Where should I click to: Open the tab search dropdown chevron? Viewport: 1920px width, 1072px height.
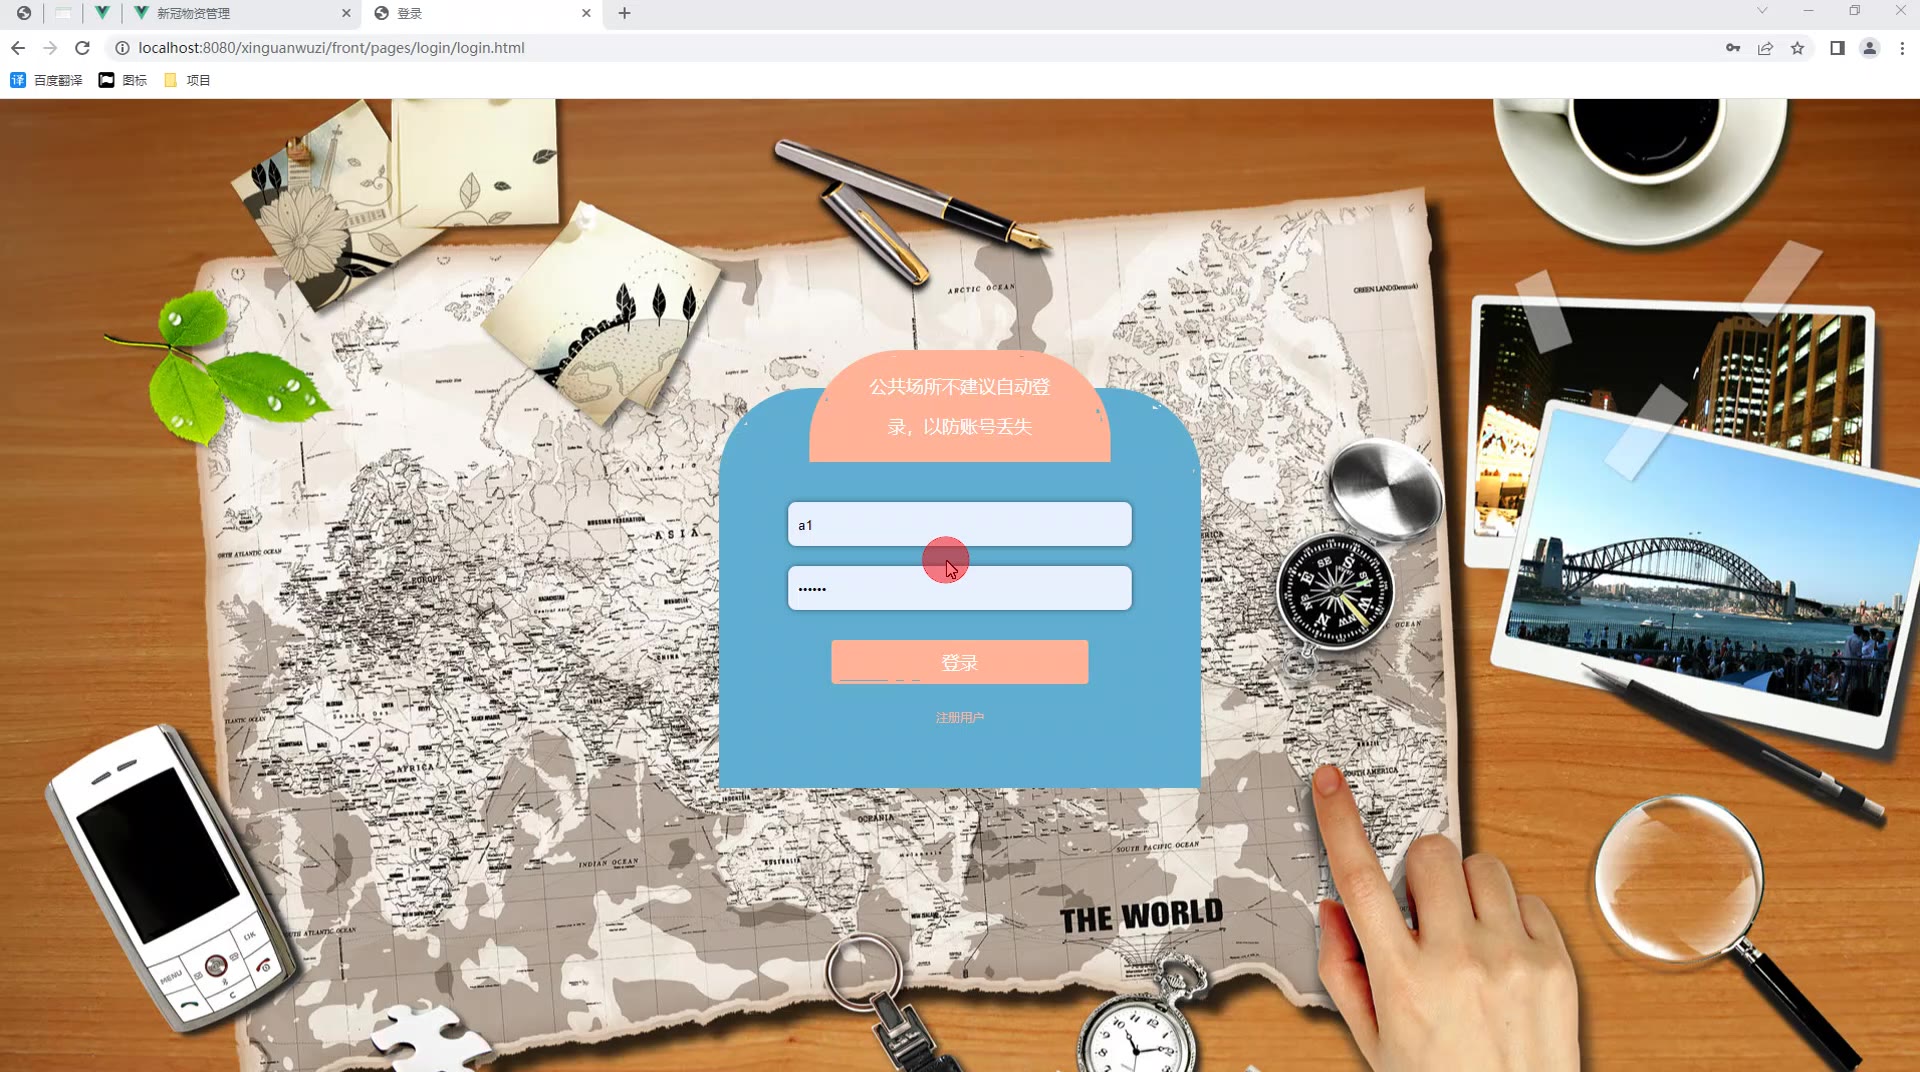pos(1762,11)
